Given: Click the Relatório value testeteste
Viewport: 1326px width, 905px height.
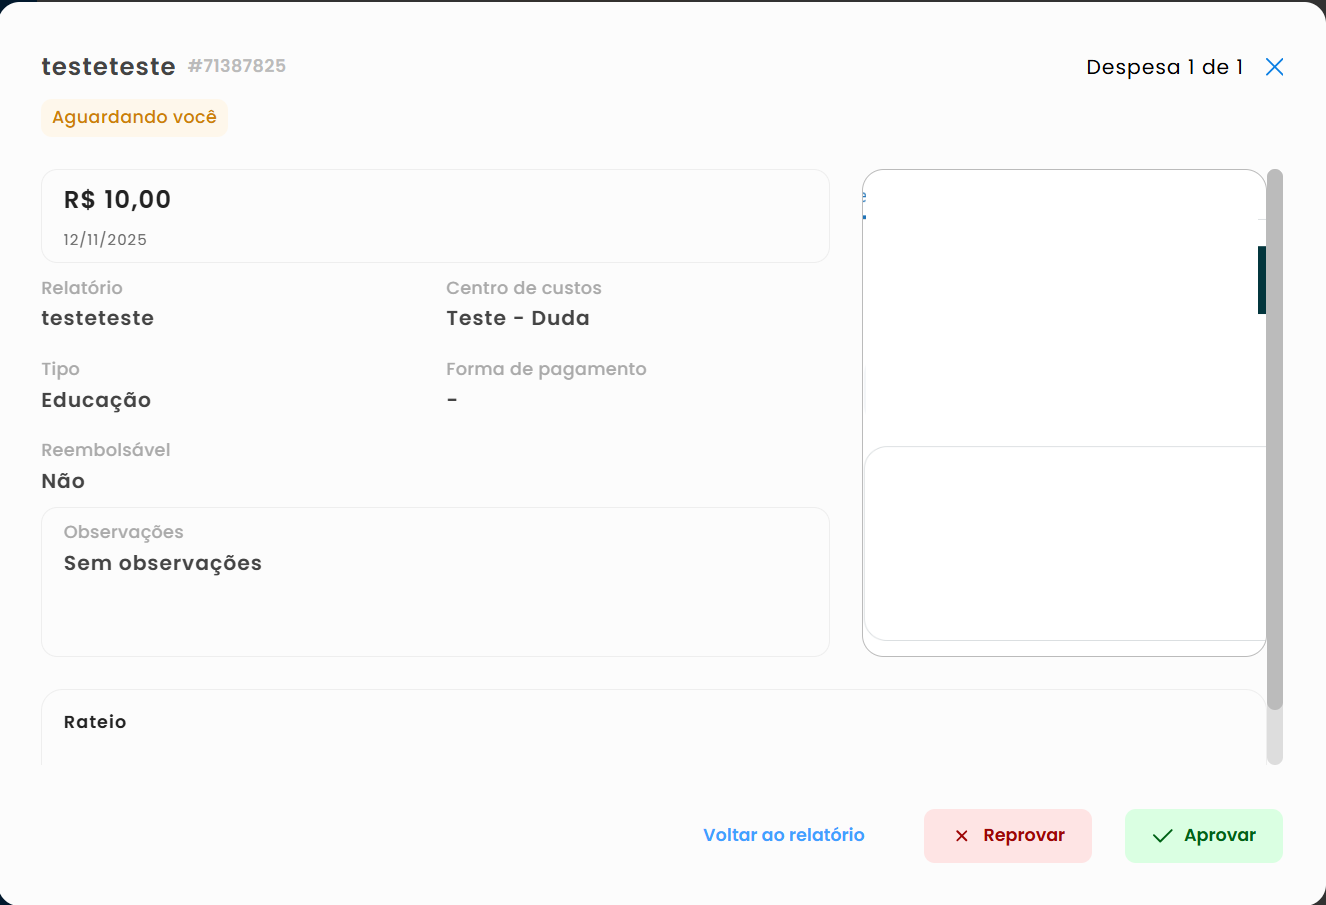Looking at the screenshot, I should tap(97, 318).
